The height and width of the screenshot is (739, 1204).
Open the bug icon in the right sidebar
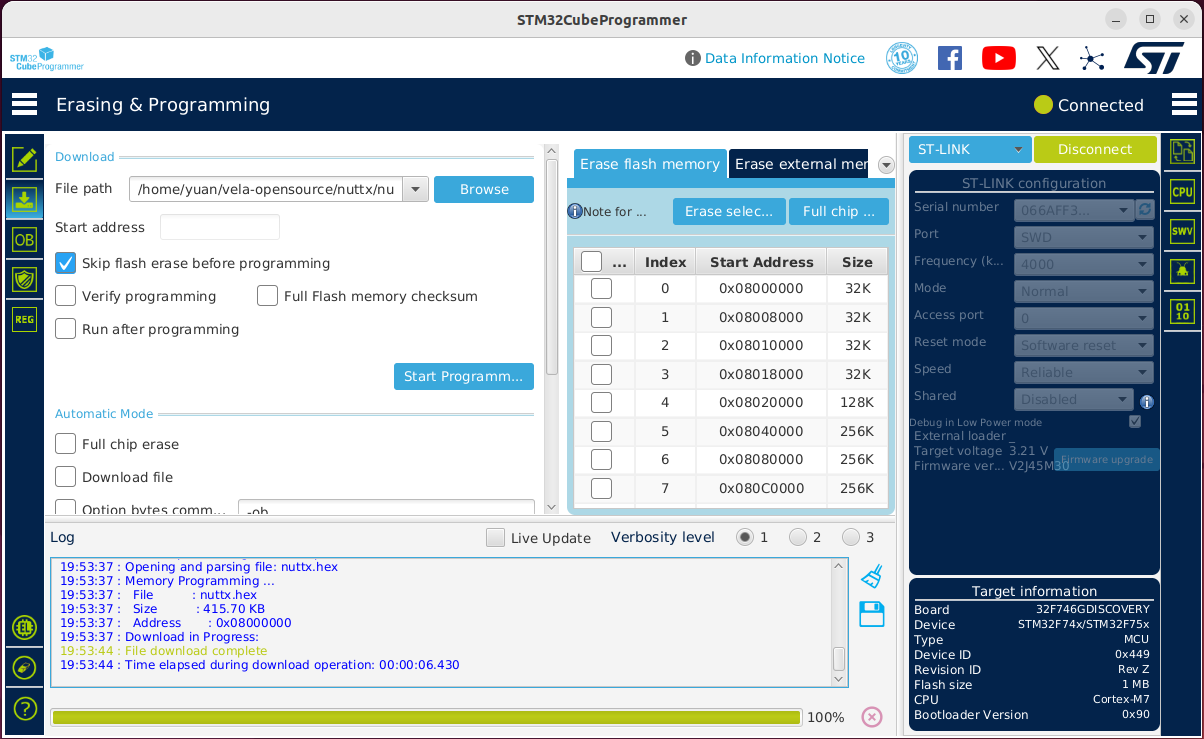(1183, 271)
